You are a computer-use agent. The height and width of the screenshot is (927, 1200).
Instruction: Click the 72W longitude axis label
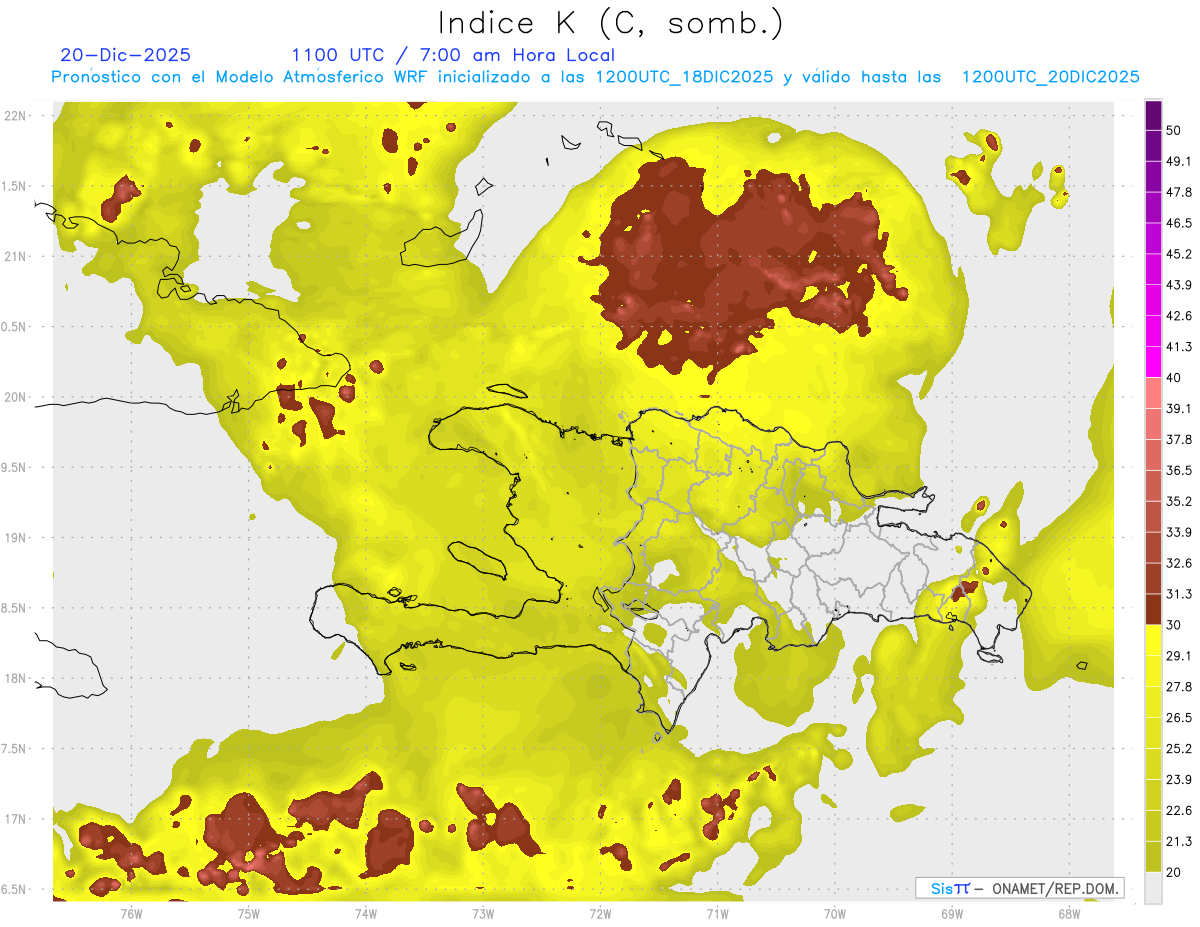(600, 914)
